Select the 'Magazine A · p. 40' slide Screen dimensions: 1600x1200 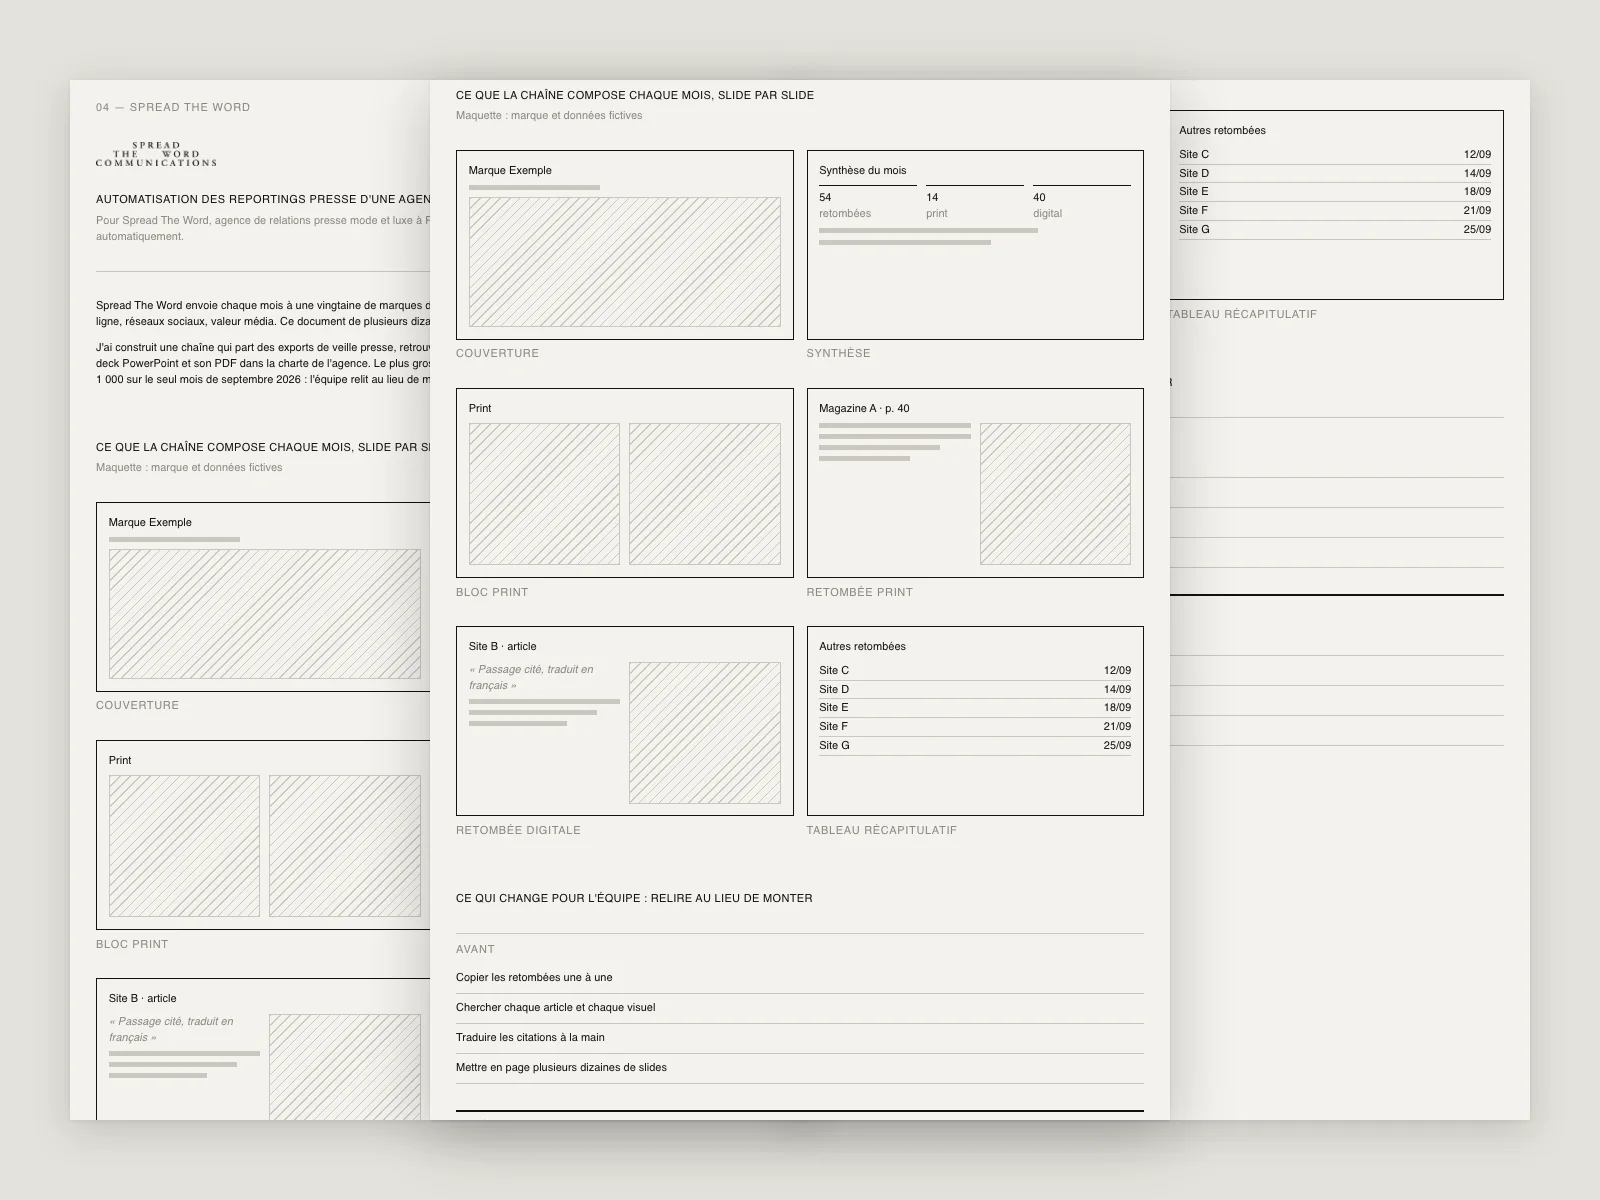coord(975,483)
